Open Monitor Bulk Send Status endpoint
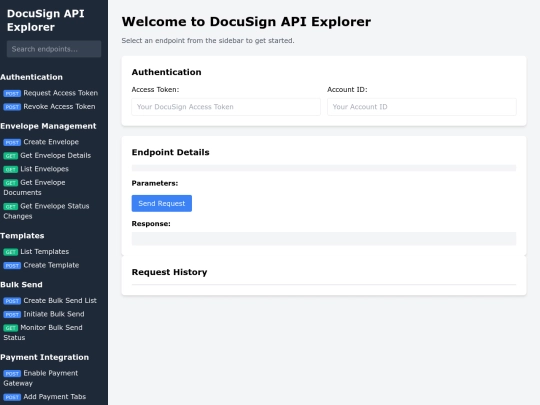 click(43, 332)
